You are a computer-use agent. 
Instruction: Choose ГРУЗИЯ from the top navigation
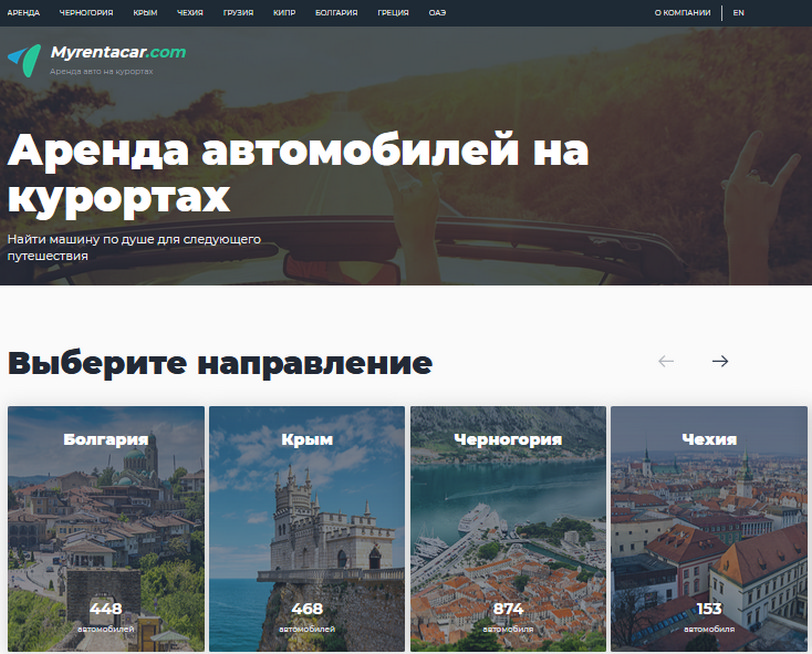(x=238, y=13)
